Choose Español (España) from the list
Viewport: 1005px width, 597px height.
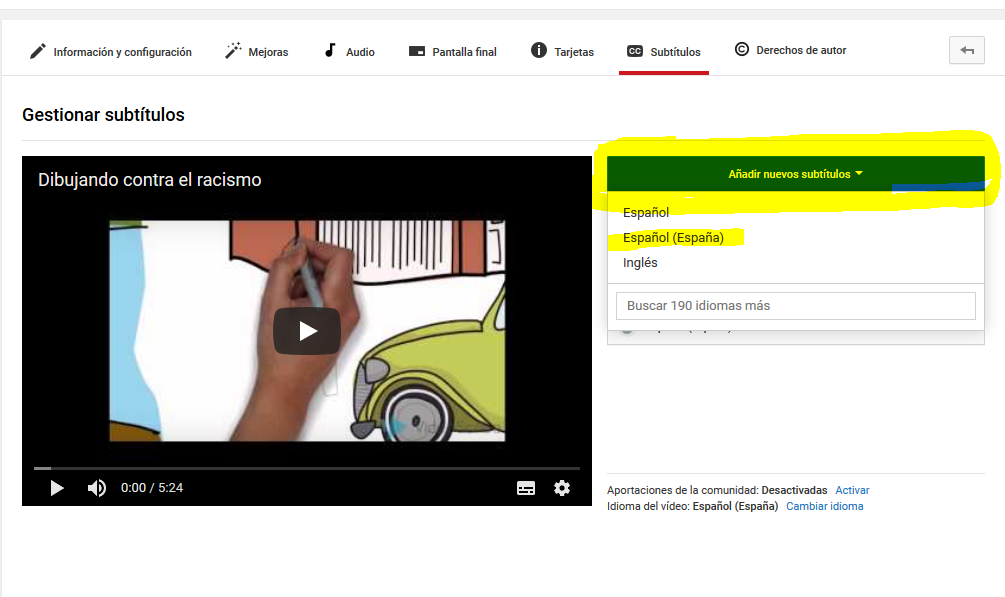coord(673,238)
